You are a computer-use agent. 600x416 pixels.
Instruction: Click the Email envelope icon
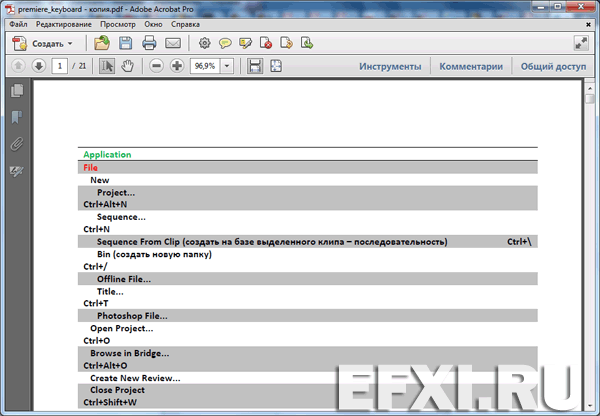point(173,43)
